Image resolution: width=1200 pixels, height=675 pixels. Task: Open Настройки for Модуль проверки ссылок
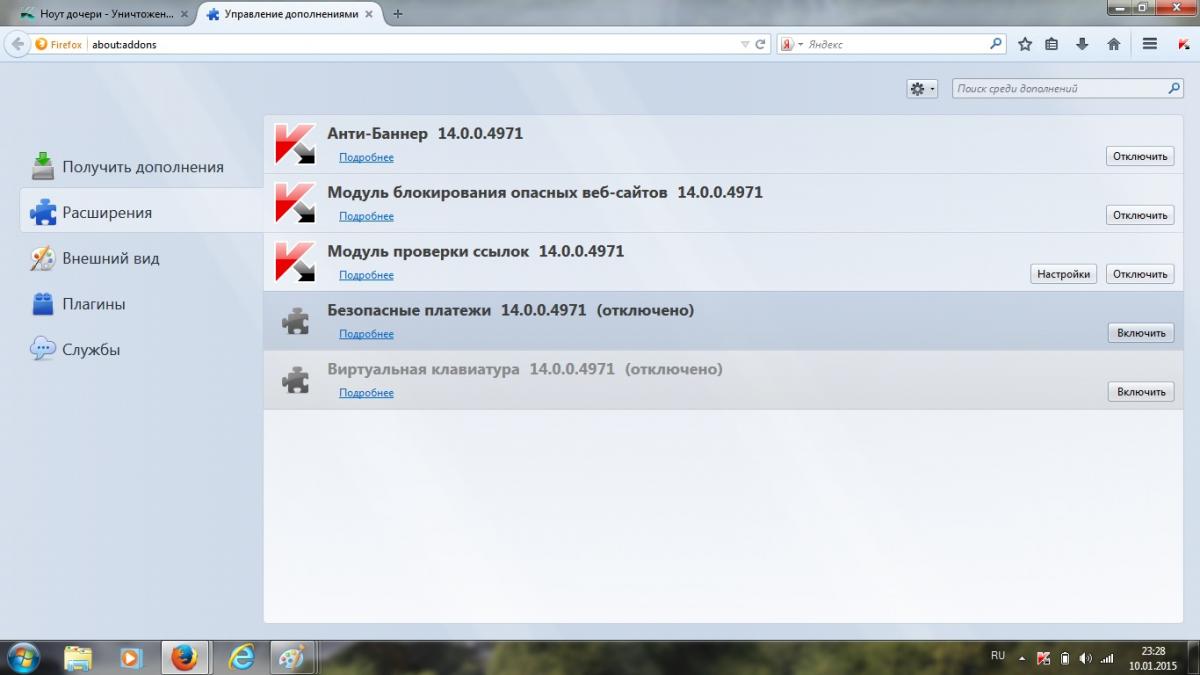coord(1064,274)
